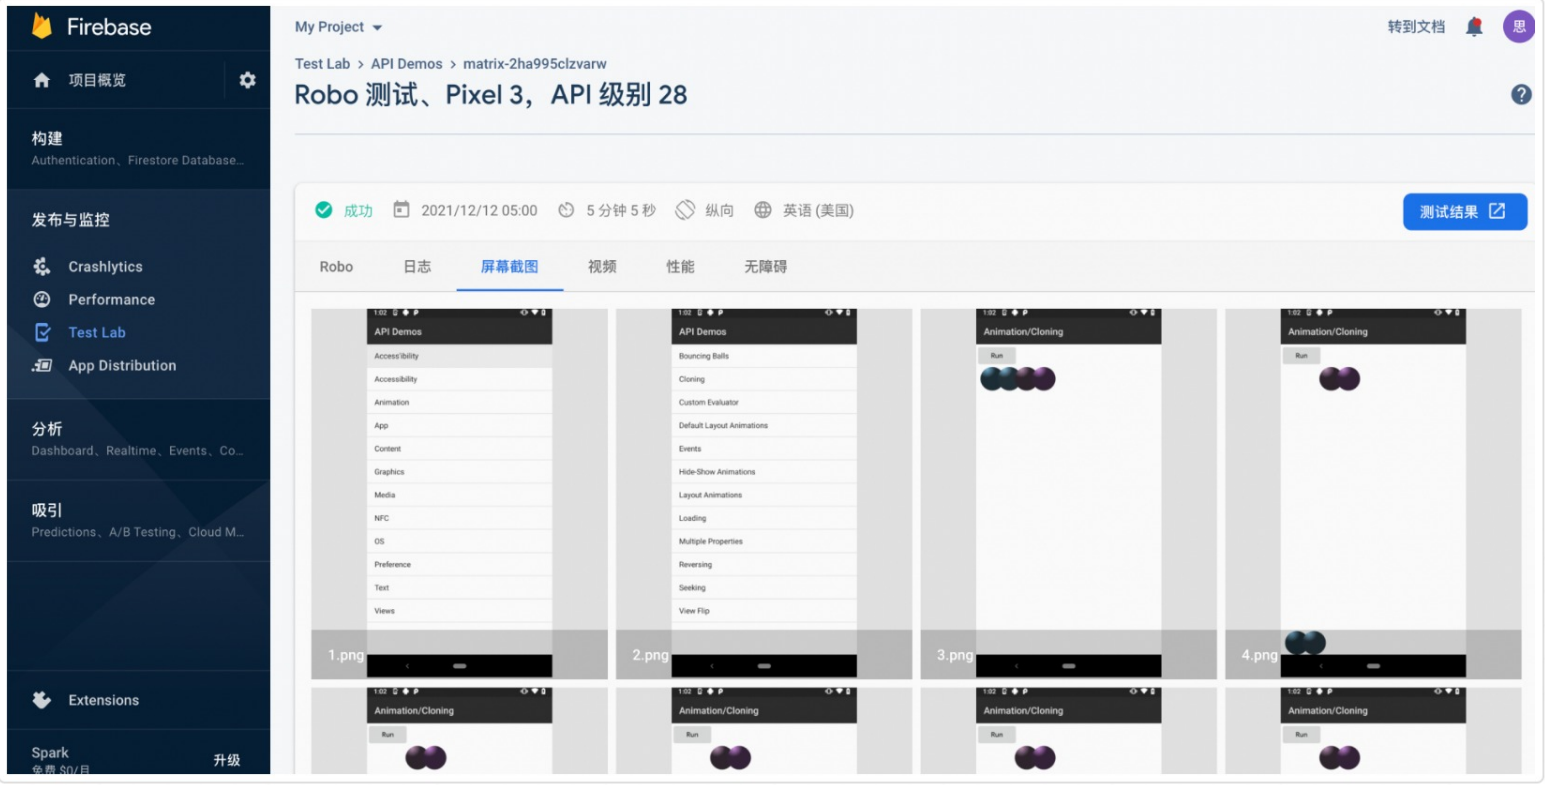Expand the 分析 sidebar section
The width and height of the screenshot is (1545, 785).
point(138,439)
